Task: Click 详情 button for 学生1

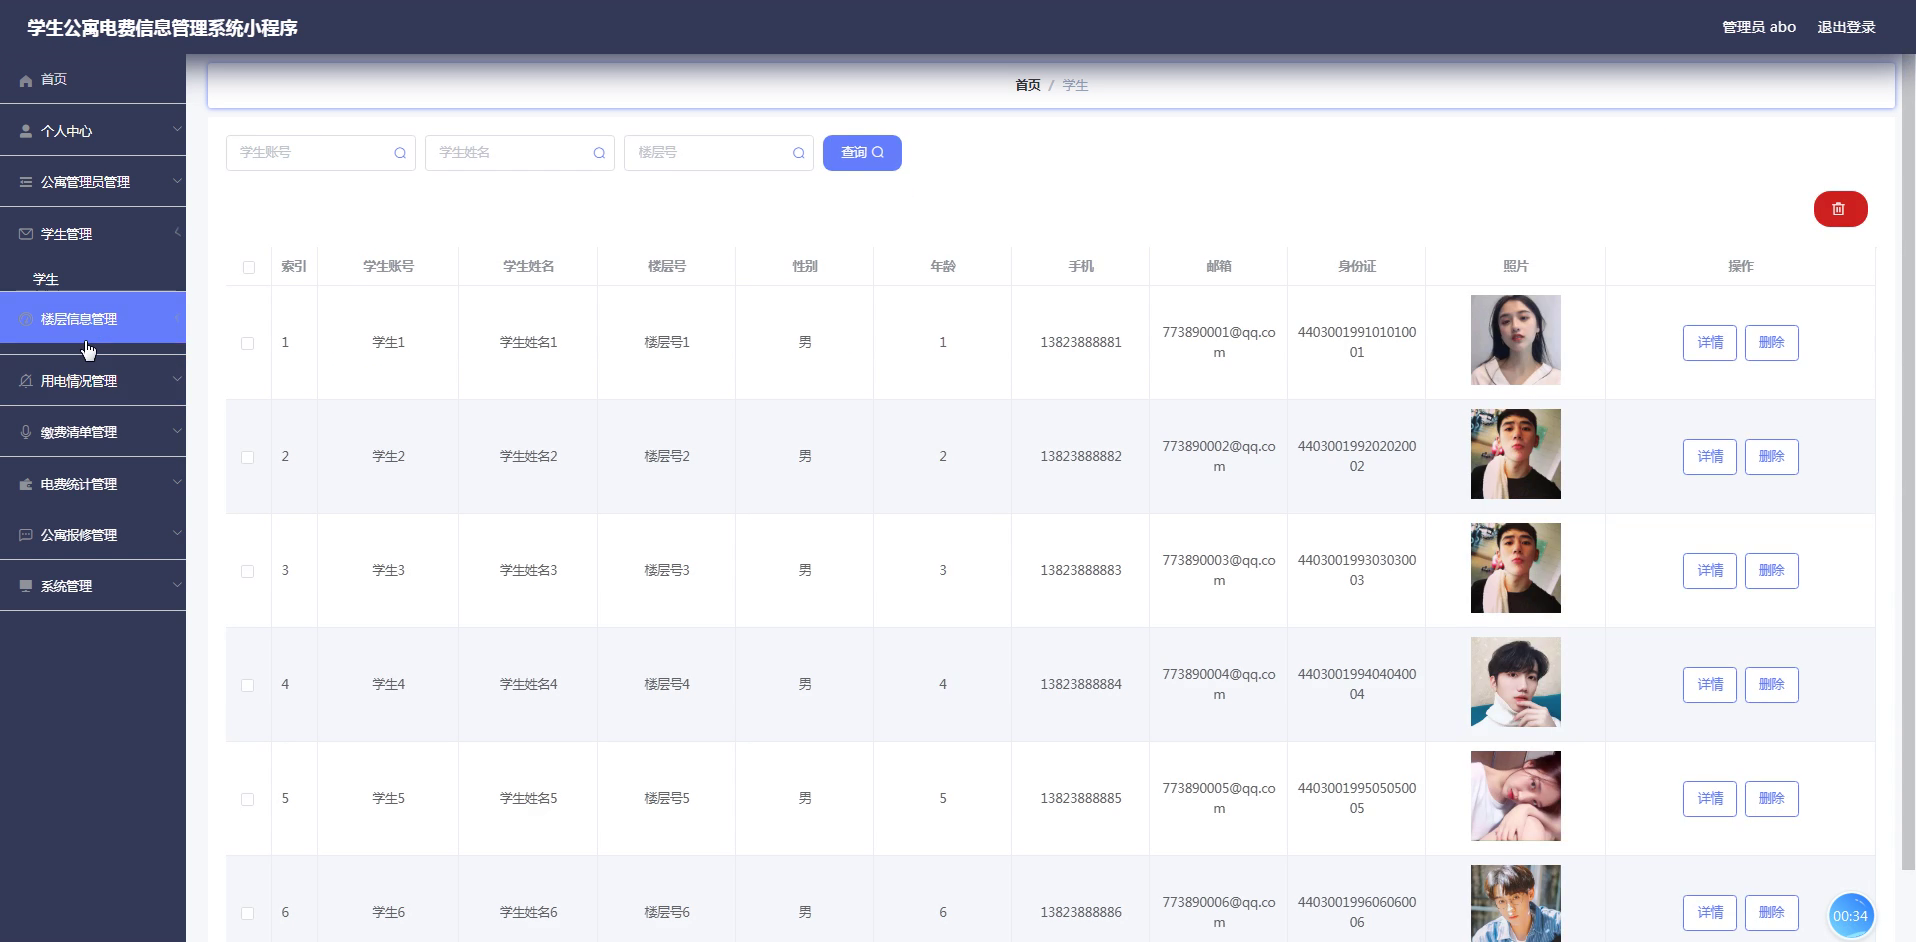Action: coord(1710,343)
